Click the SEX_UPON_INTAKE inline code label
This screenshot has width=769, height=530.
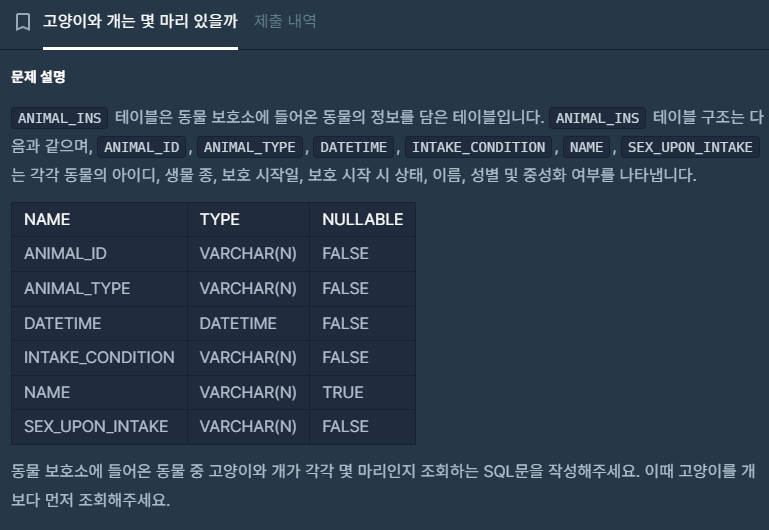click(690, 147)
